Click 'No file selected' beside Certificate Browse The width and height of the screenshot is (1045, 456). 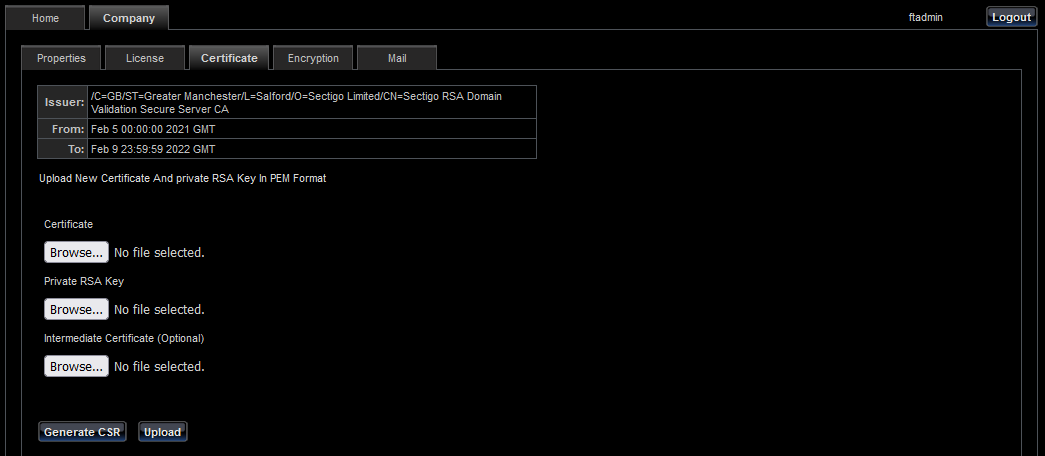pos(159,252)
